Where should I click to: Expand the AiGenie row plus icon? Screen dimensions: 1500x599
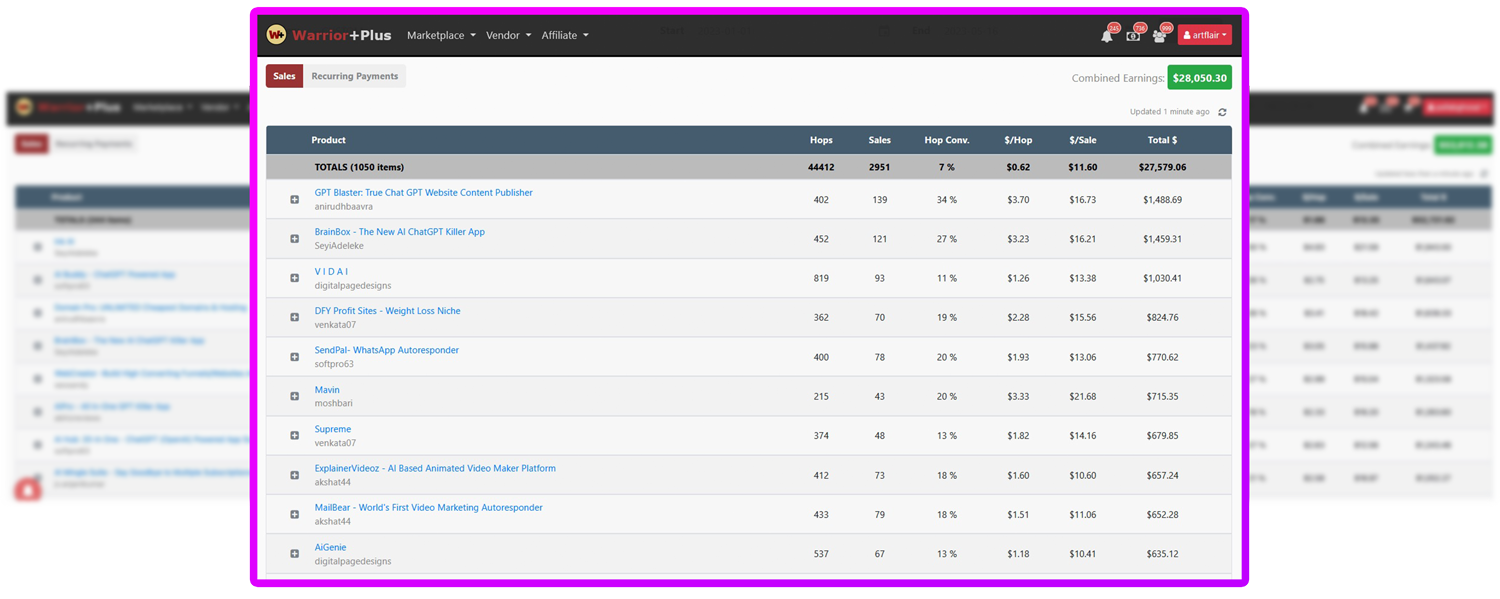point(295,554)
